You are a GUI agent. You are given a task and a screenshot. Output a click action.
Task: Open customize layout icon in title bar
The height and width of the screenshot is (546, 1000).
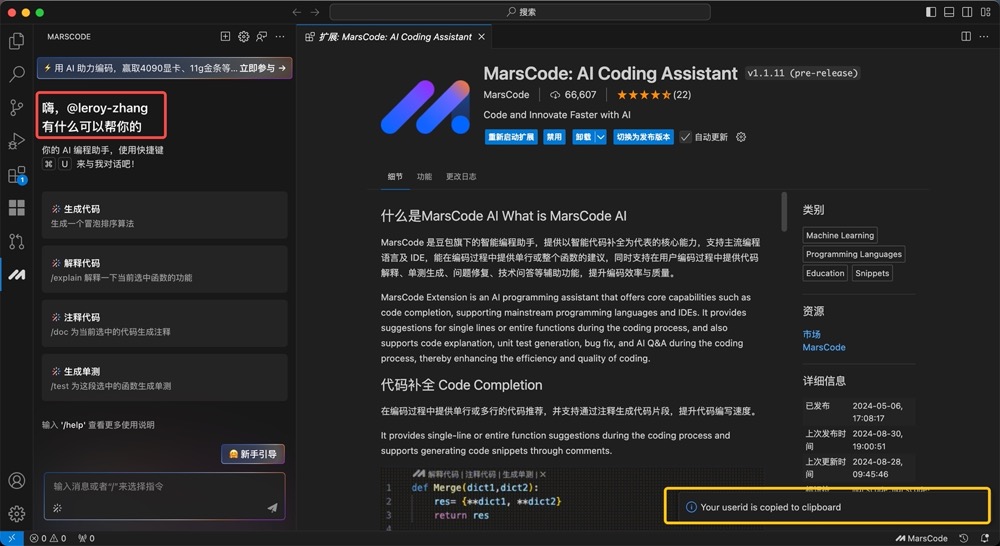tap(985, 12)
